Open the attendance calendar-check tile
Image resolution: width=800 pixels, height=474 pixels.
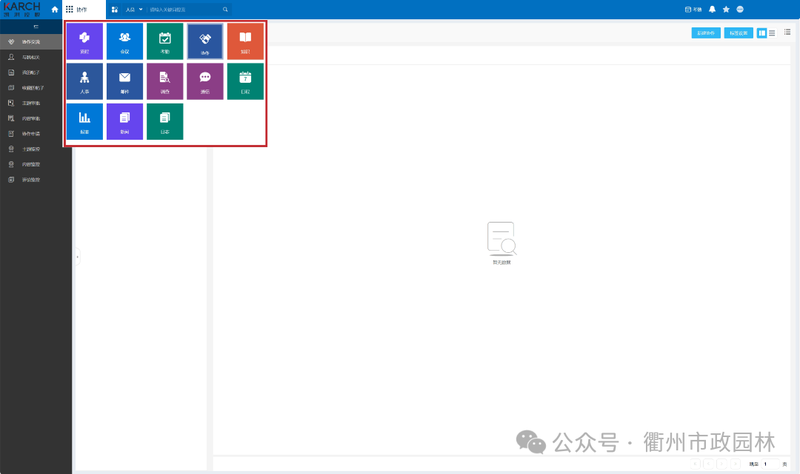click(x=165, y=41)
